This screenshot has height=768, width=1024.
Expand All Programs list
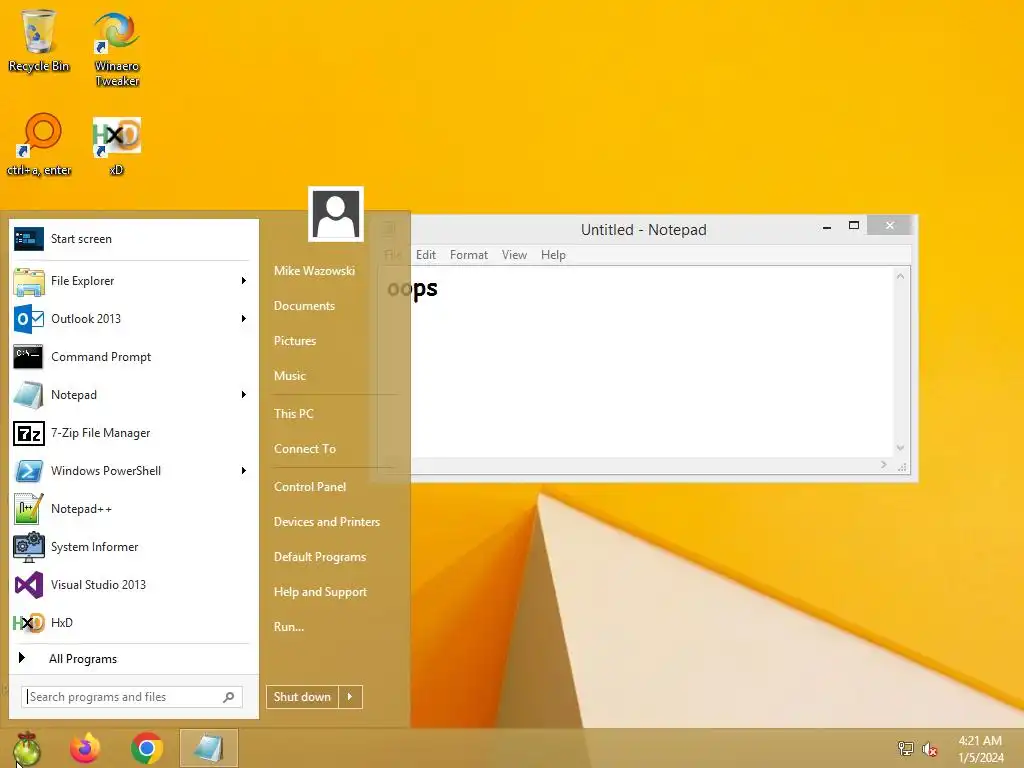131,659
